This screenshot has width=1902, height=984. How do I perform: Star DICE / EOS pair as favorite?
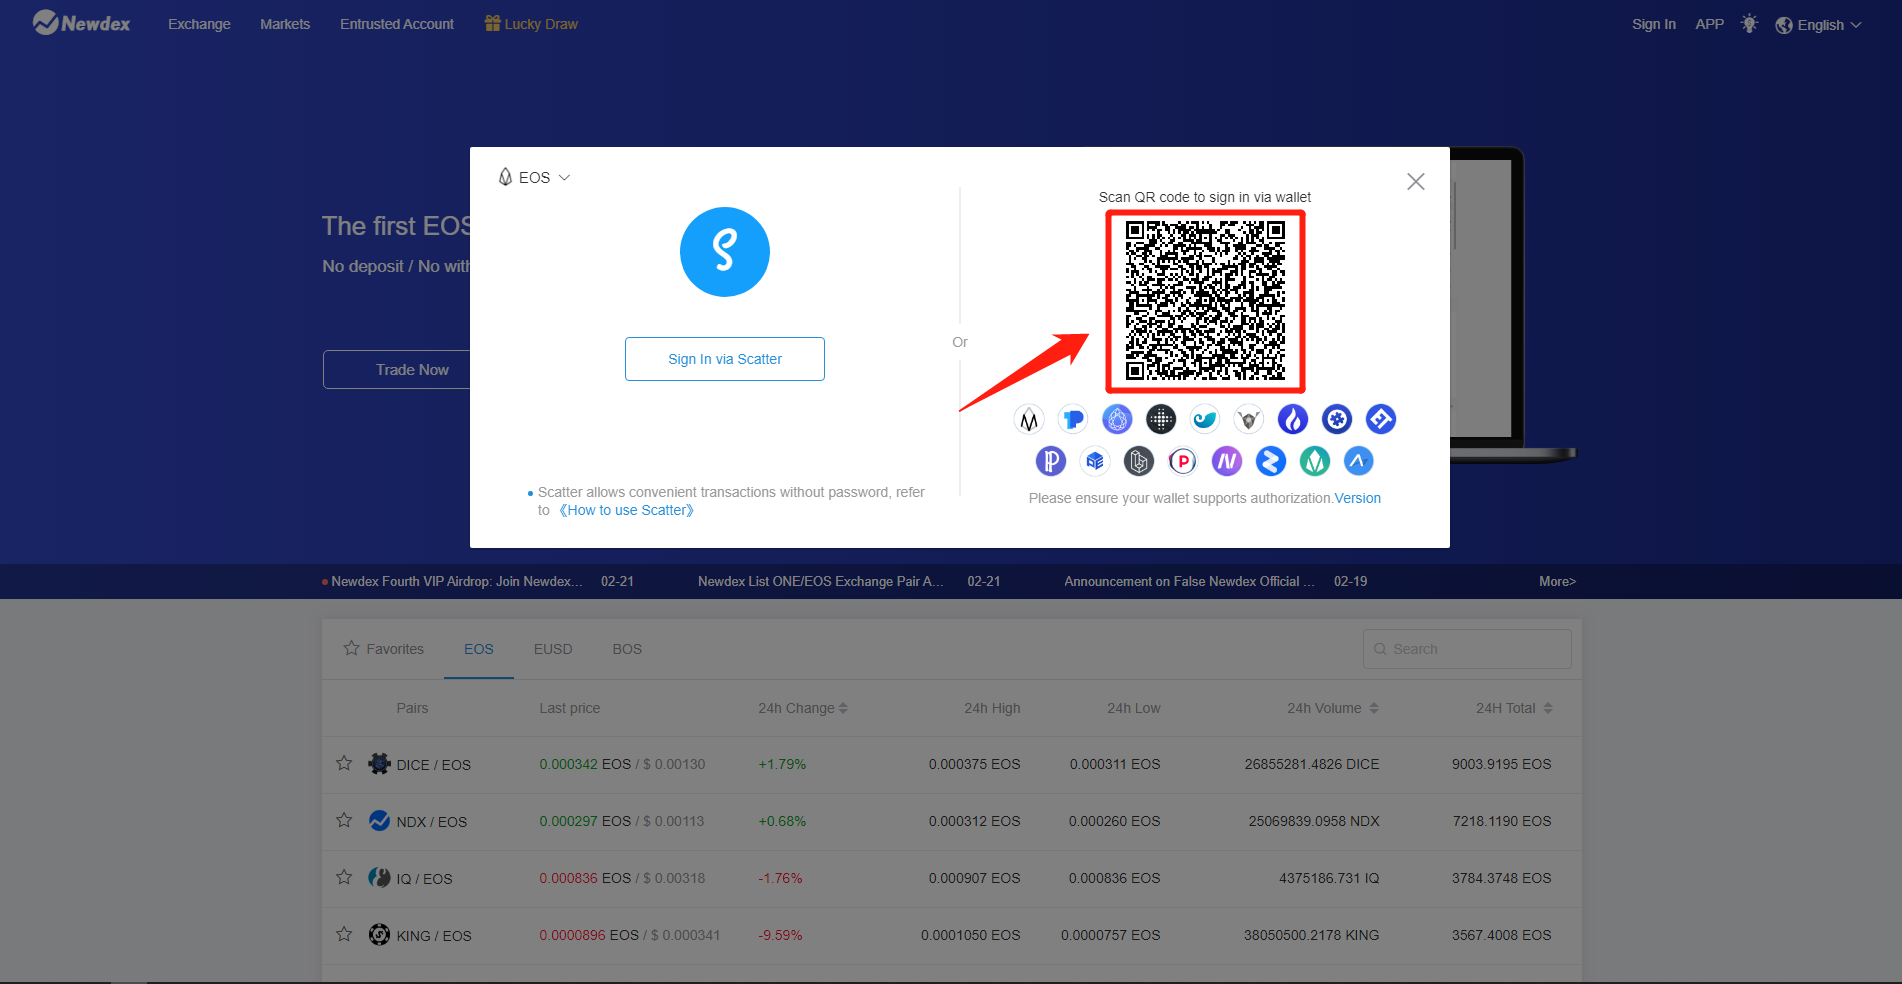344,764
